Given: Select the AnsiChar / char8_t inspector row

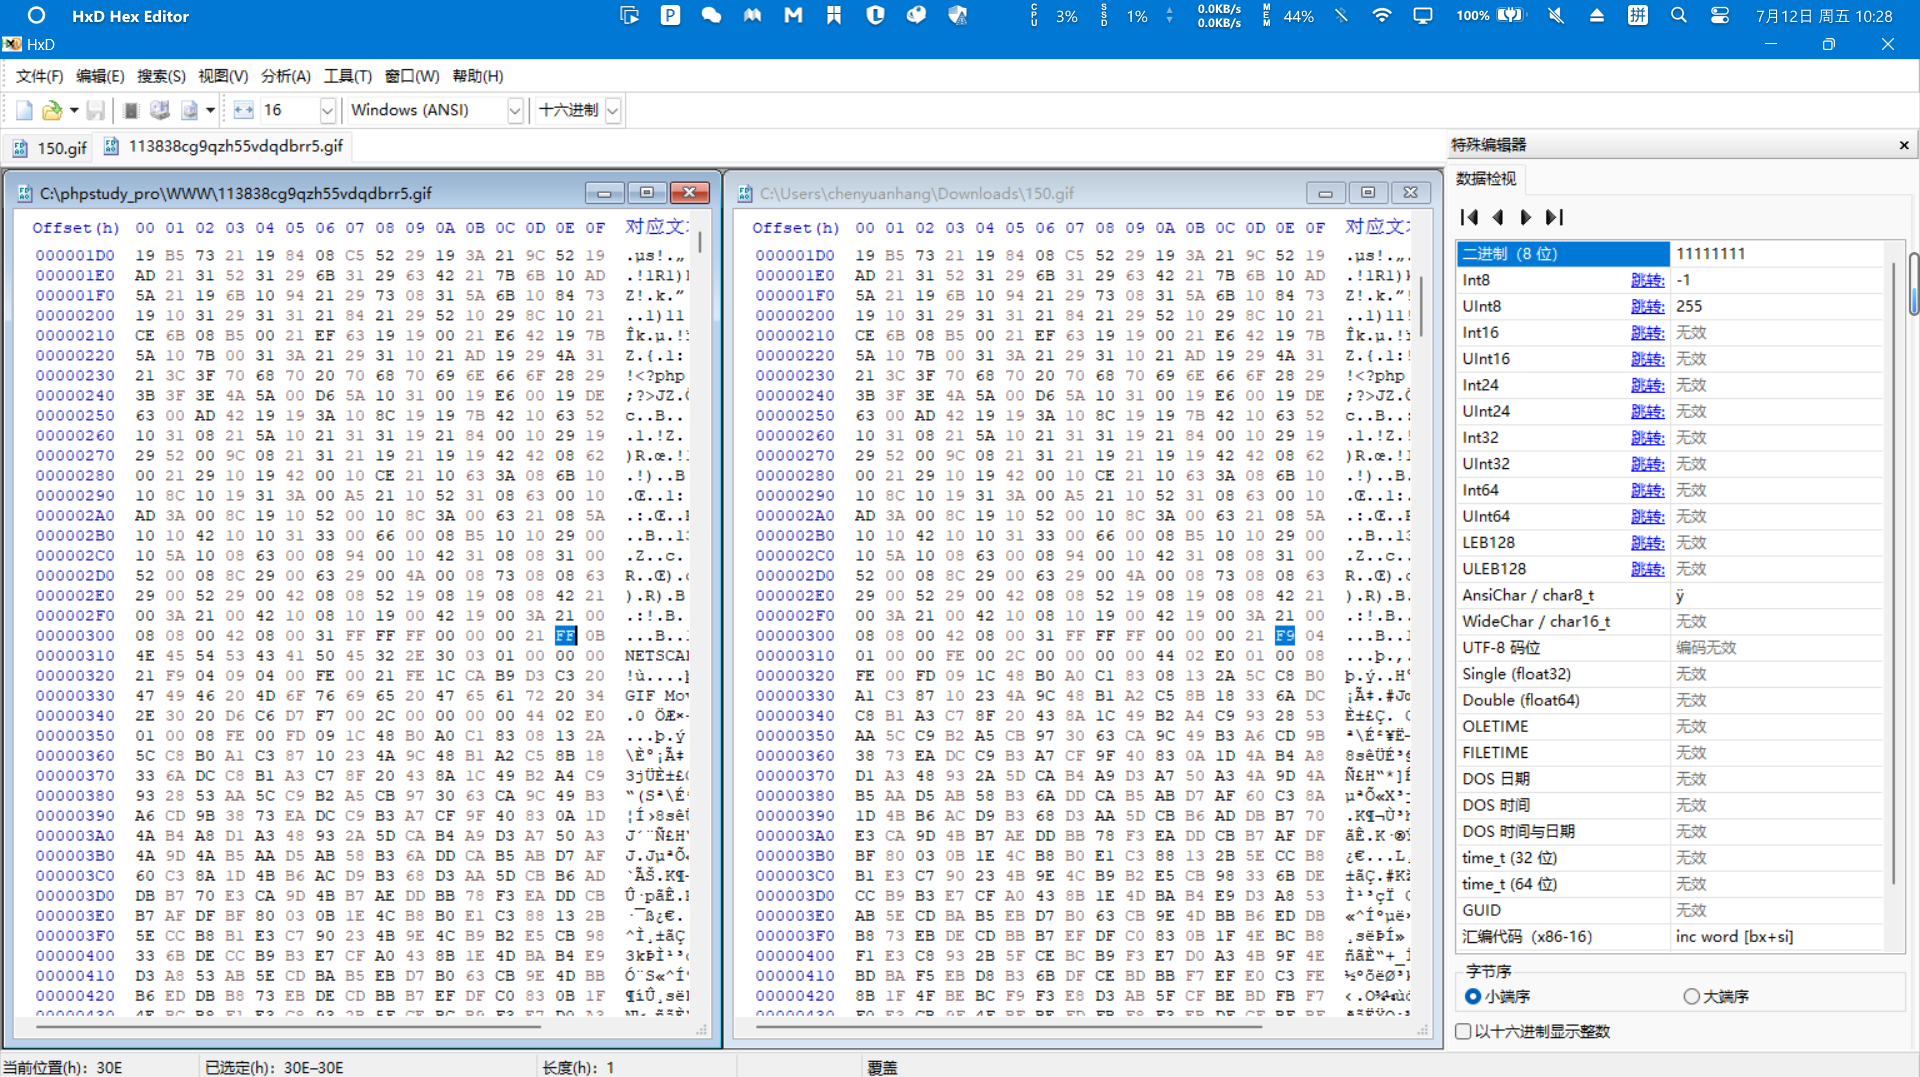Looking at the screenshot, I should (1670, 595).
